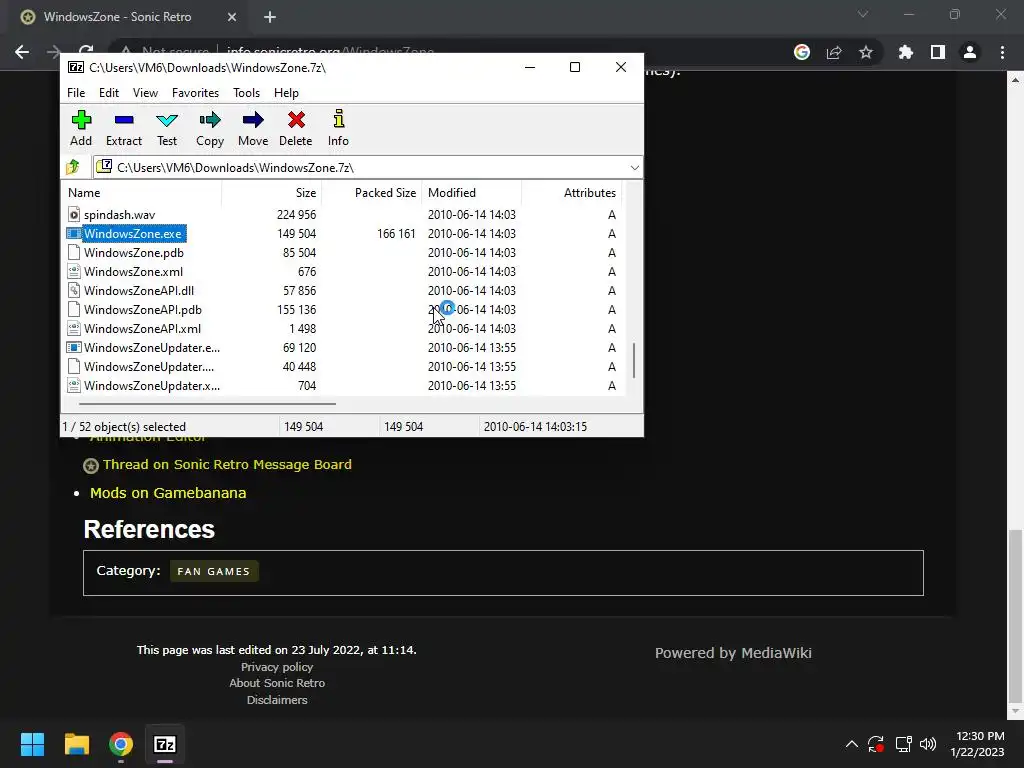
Task: Open the Disclaimers link
Action: pos(277,700)
